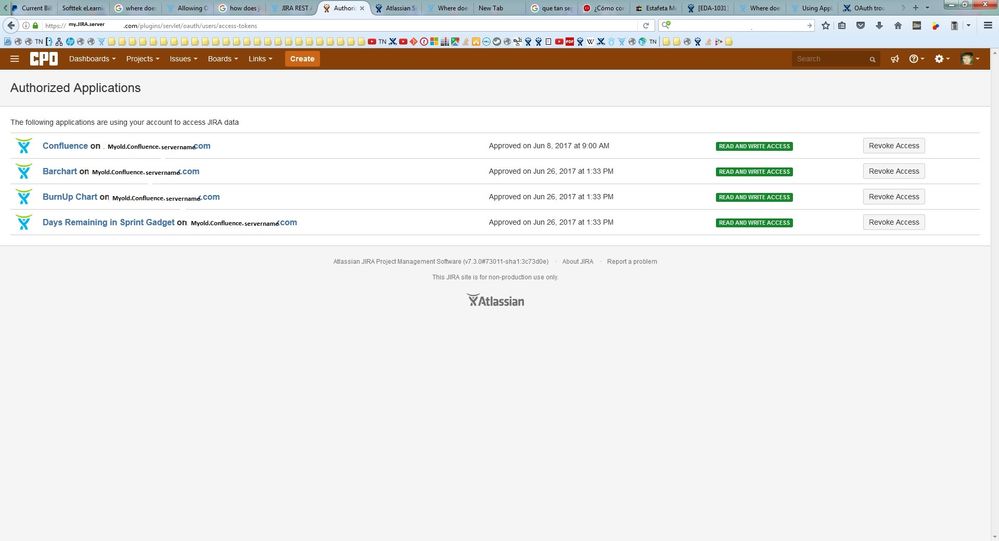Click the icon beside Barchart row

[24, 171]
